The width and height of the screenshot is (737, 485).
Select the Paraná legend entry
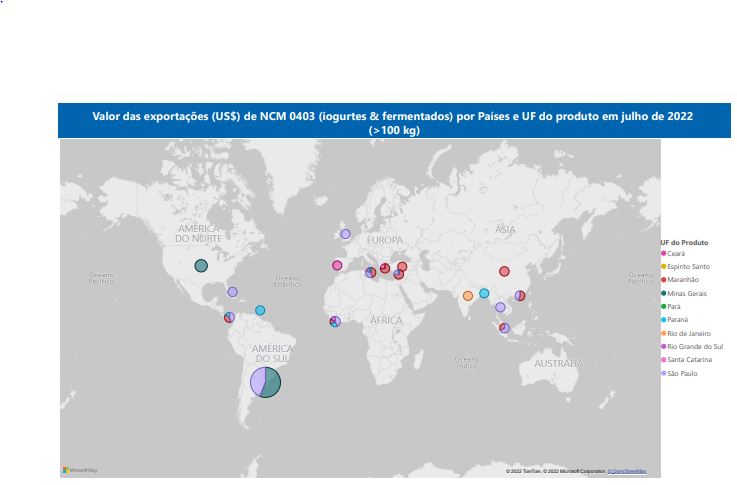click(674, 320)
